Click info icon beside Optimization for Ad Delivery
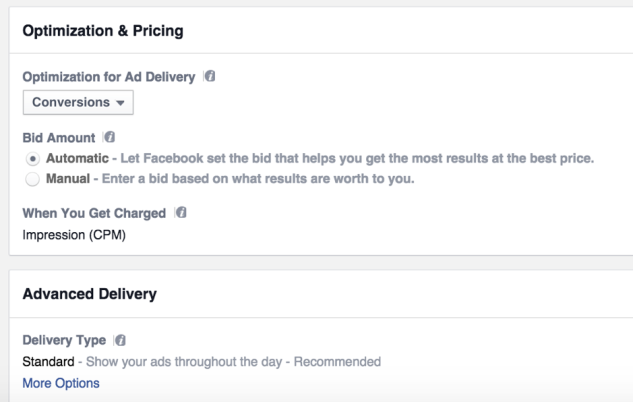The height and width of the screenshot is (402, 633). (210, 76)
